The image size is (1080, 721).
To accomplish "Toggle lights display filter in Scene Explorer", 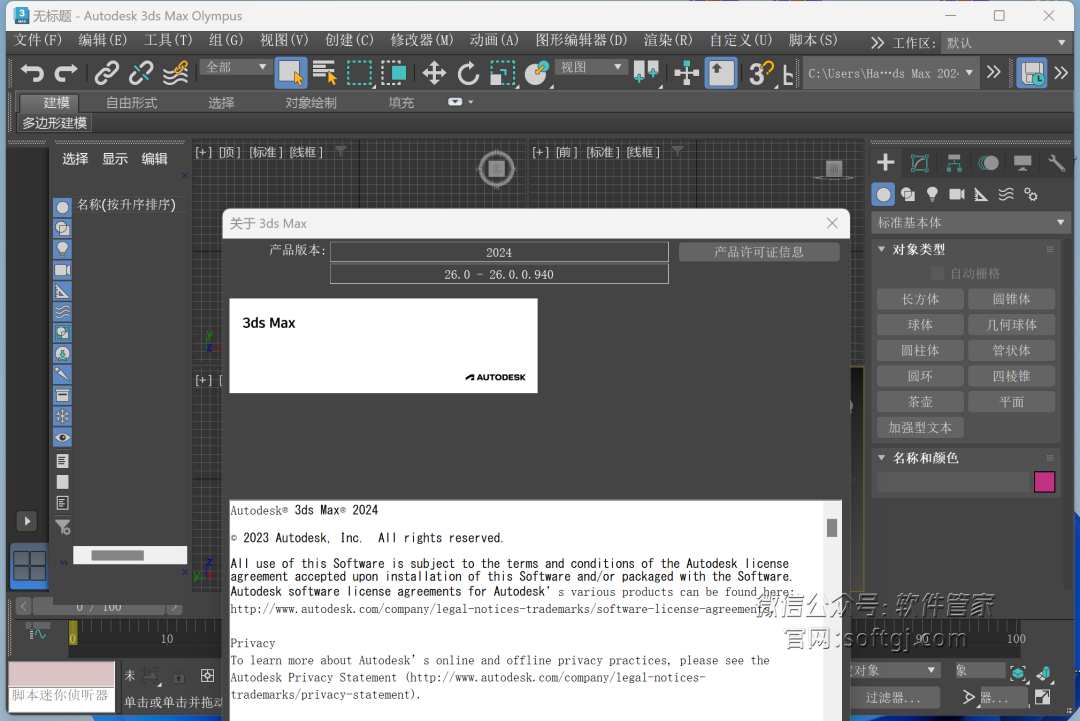I will pyautogui.click(x=62, y=249).
